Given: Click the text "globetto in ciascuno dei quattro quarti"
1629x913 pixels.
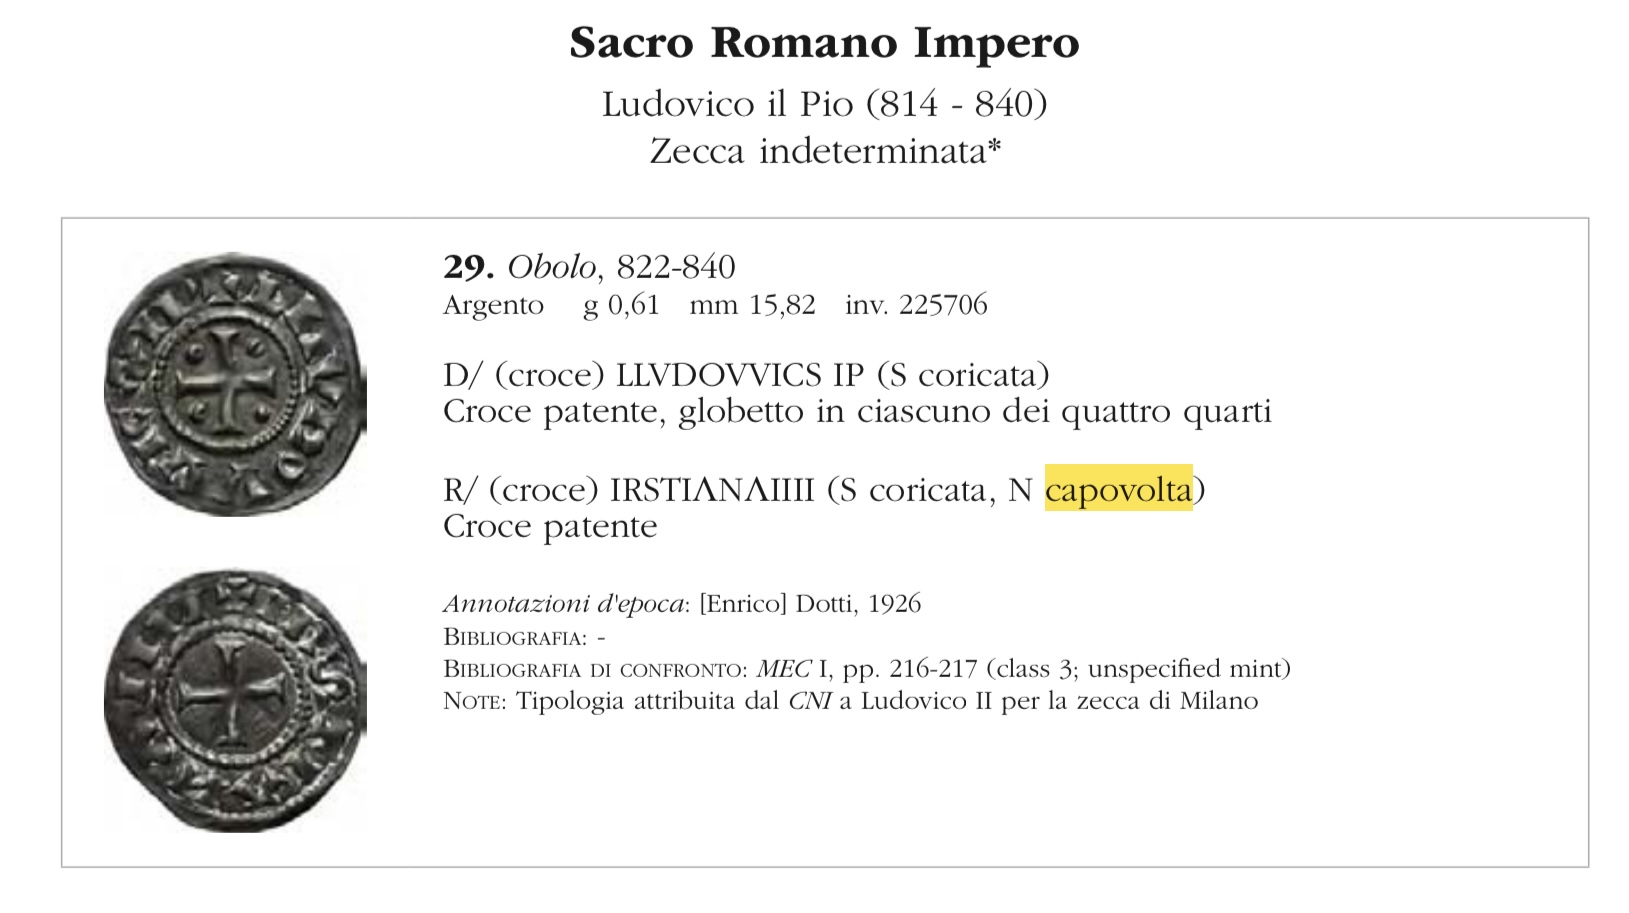Looking at the screenshot, I should click(x=975, y=412).
